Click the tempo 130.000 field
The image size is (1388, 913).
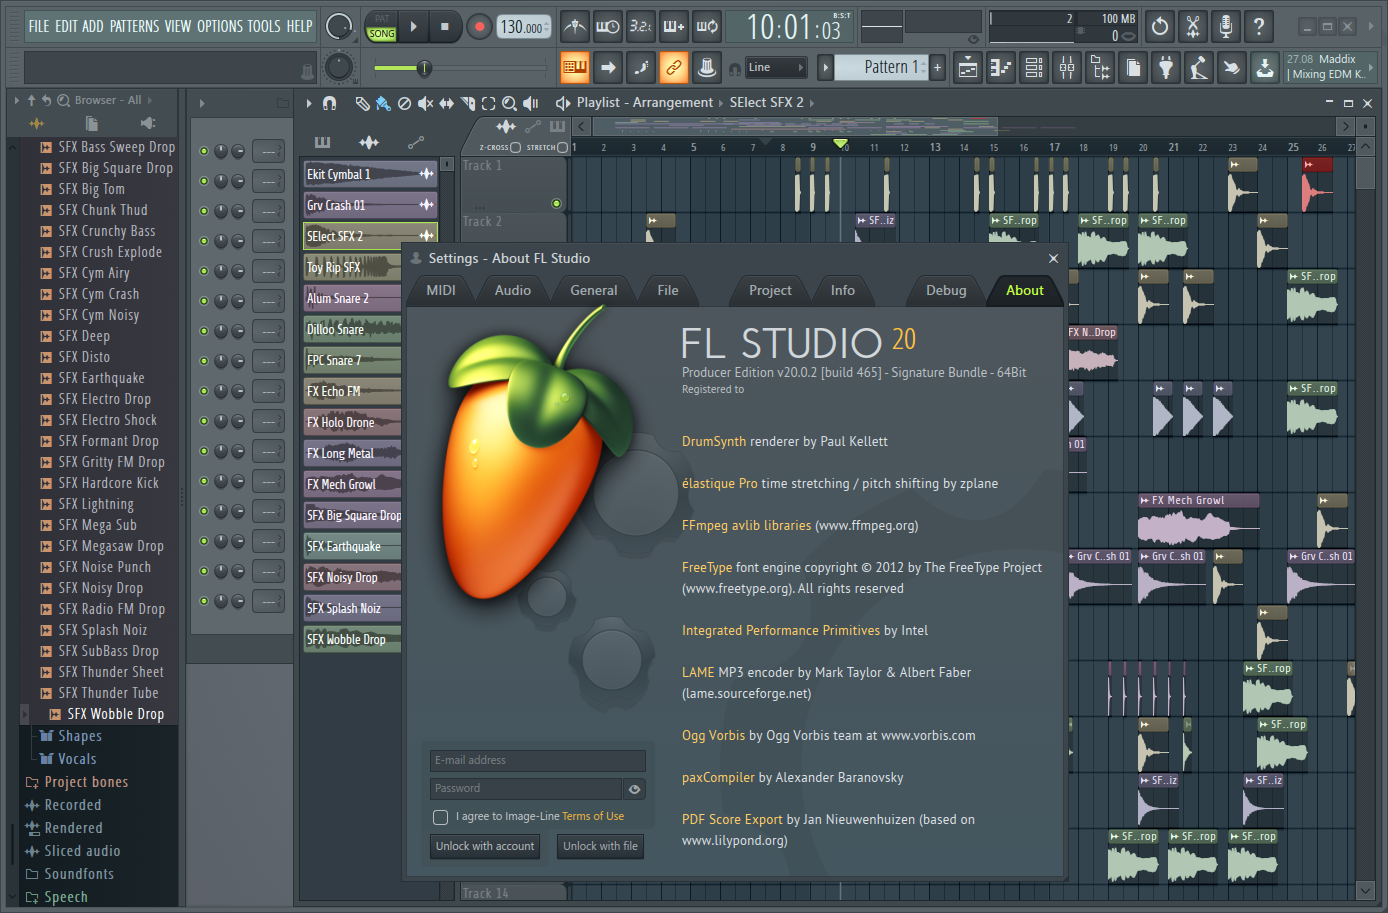coord(523,27)
